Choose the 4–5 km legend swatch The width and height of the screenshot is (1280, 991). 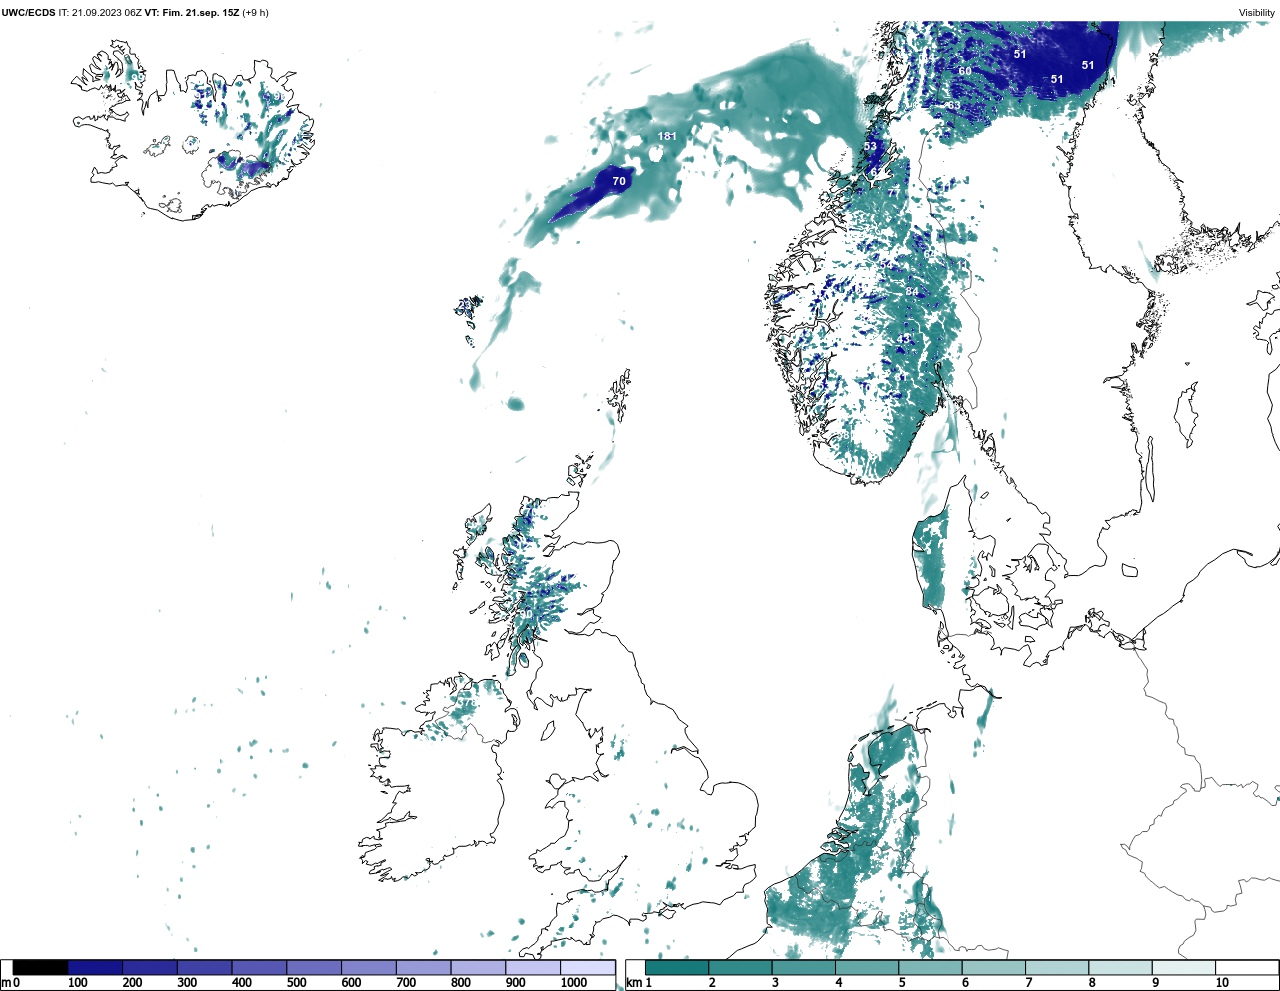coord(867,967)
